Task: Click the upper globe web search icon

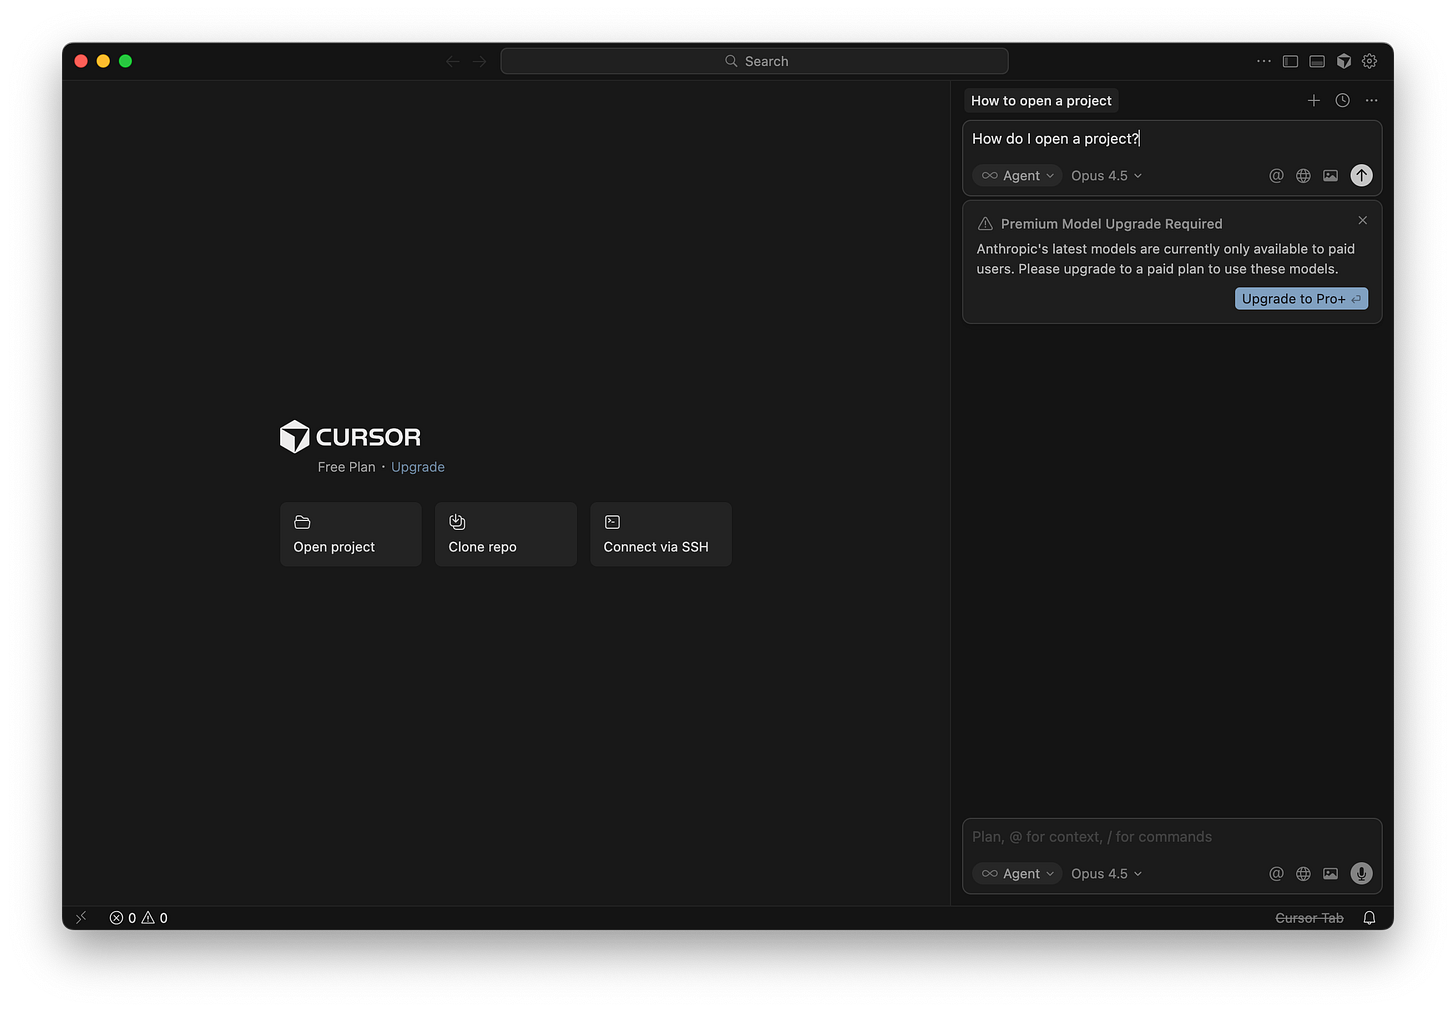Action: 1303,175
